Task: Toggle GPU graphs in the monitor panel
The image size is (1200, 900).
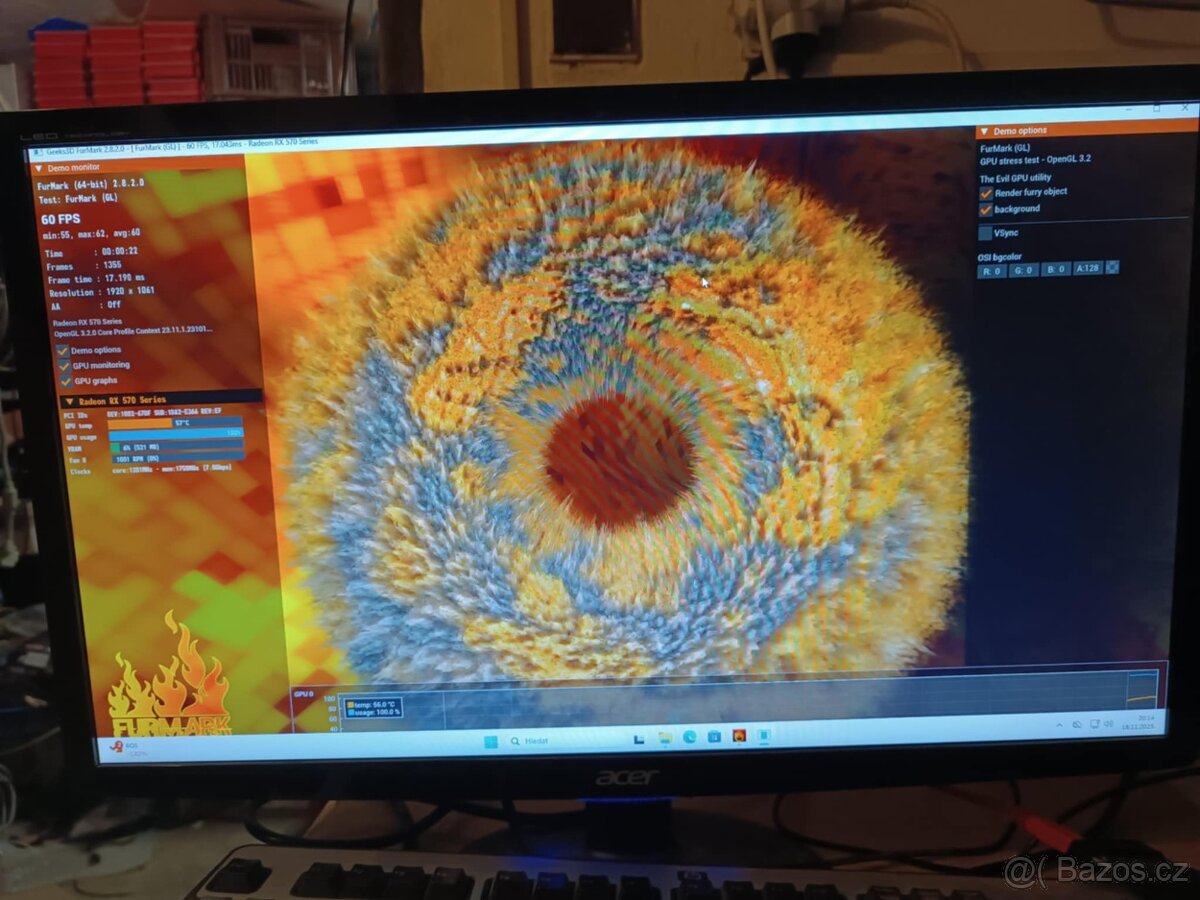Action: tap(64, 380)
